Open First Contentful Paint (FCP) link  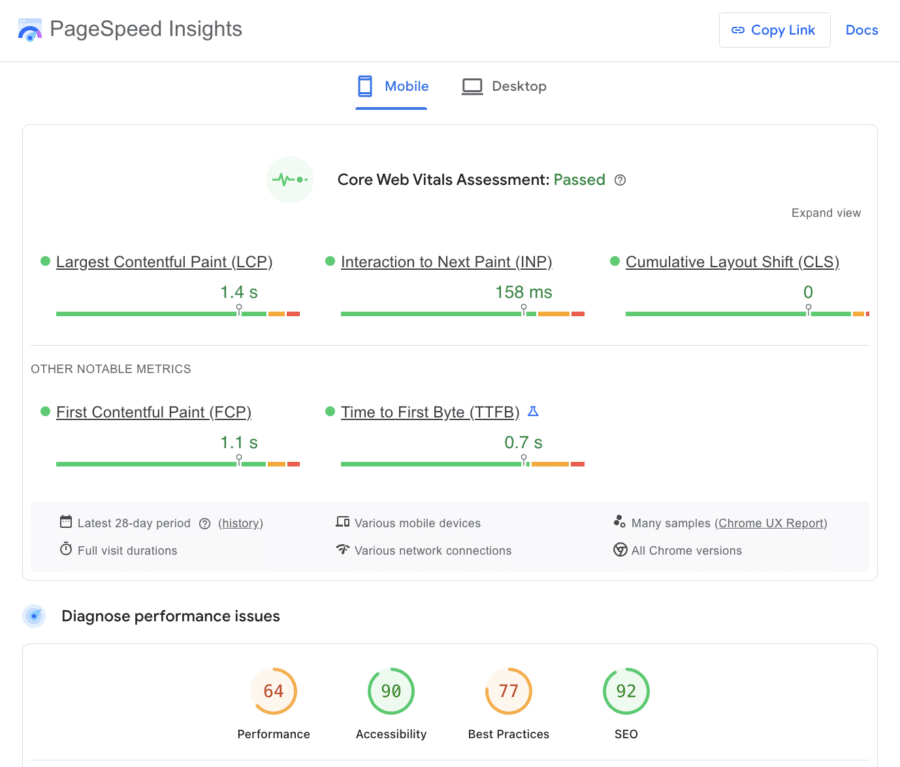pos(154,412)
